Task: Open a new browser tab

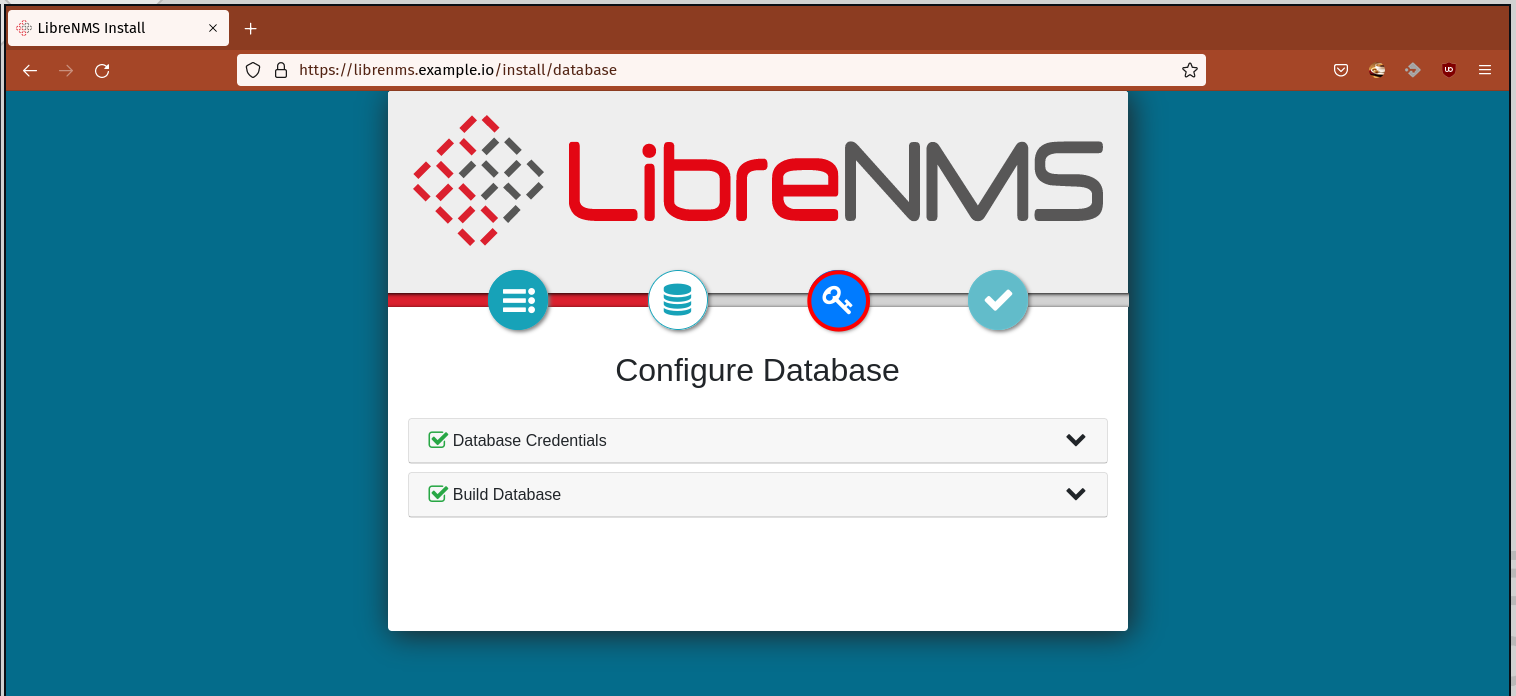Action: [x=251, y=28]
